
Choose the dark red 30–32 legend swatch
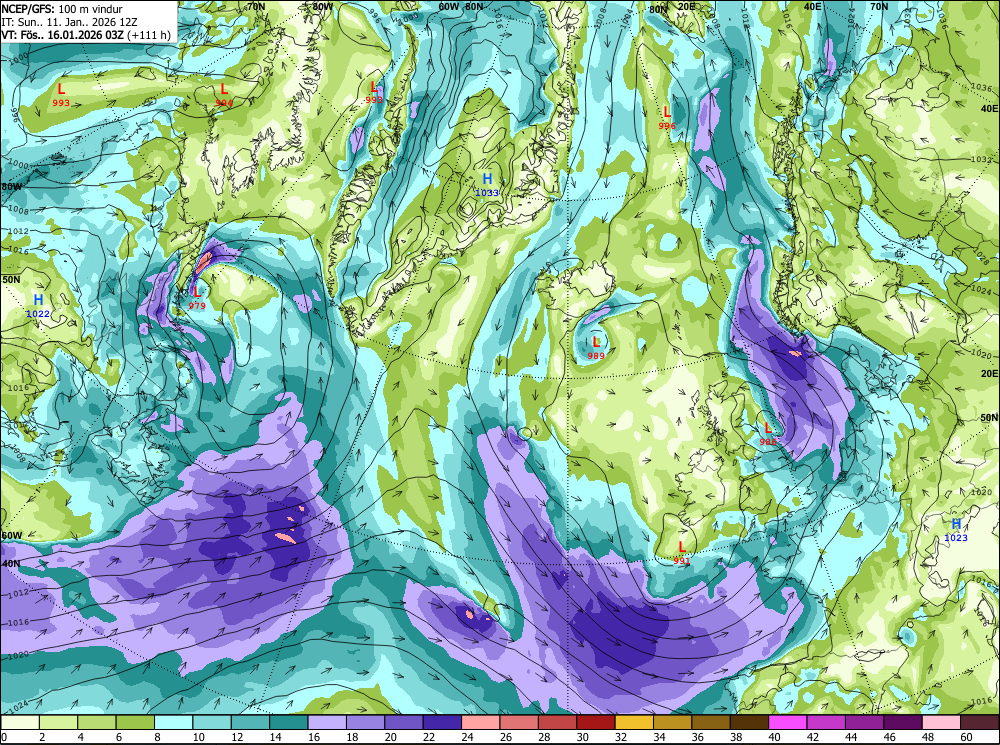pyautogui.click(x=596, y=722)
